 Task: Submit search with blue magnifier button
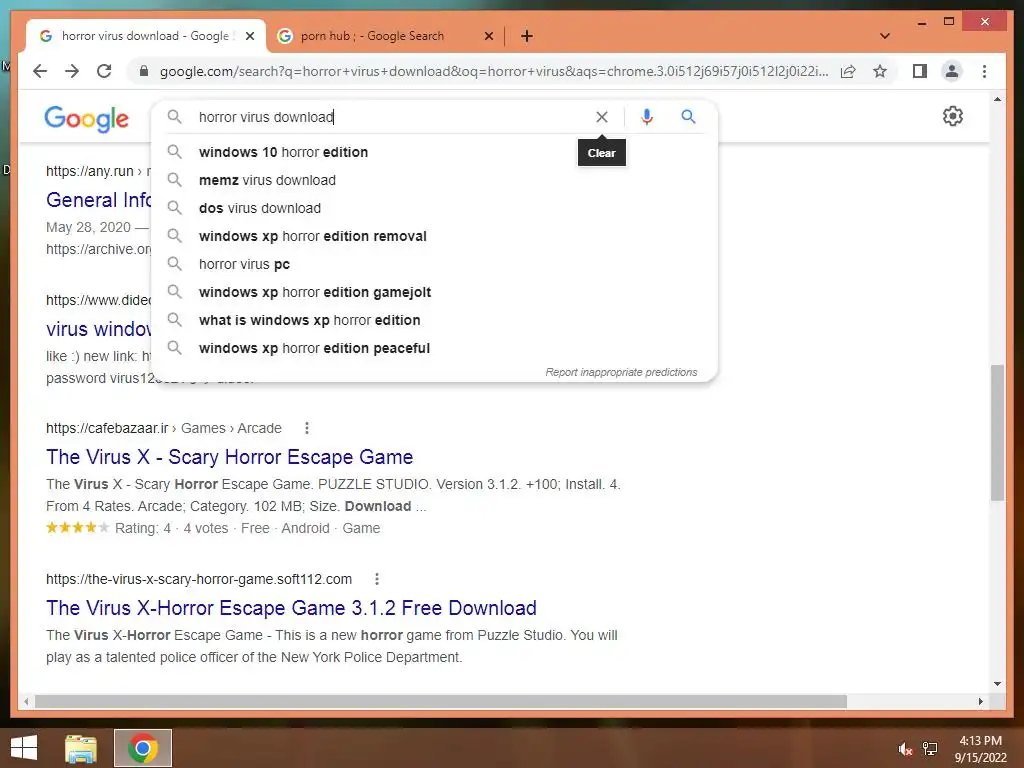(x=688, y=117)
